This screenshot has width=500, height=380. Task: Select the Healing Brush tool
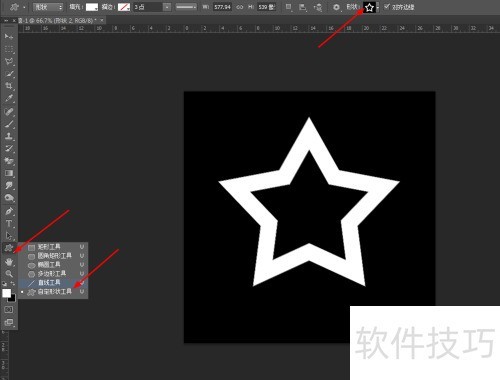pos(9,111)
